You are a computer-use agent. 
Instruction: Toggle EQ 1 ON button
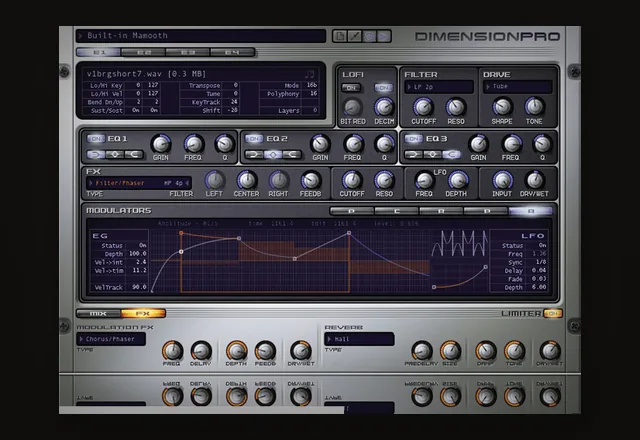coord(96,139)
